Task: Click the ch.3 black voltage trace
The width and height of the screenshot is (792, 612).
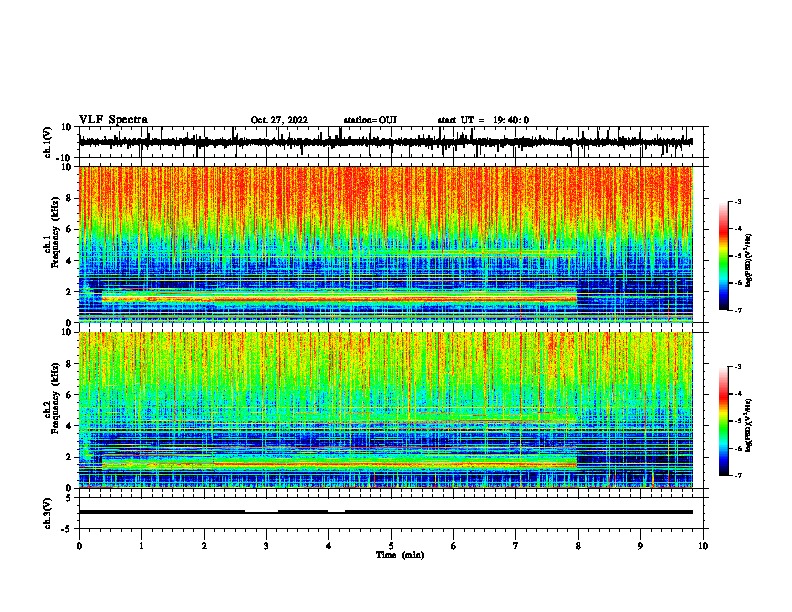Action: (x=385, y=512)
